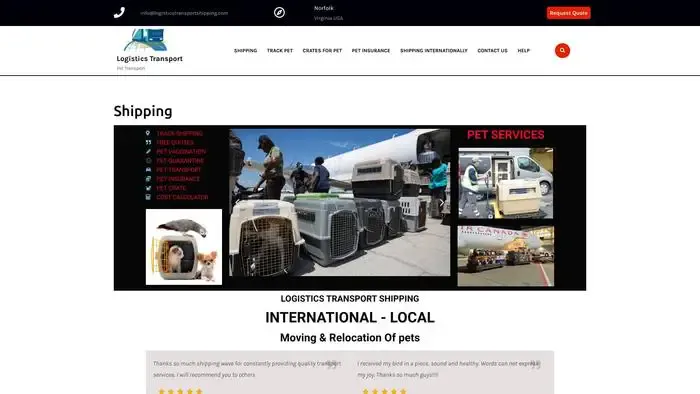This screenshot has height=394, width=700.
Task: Click the info email address in the top bar
Action: click(184, 13)
